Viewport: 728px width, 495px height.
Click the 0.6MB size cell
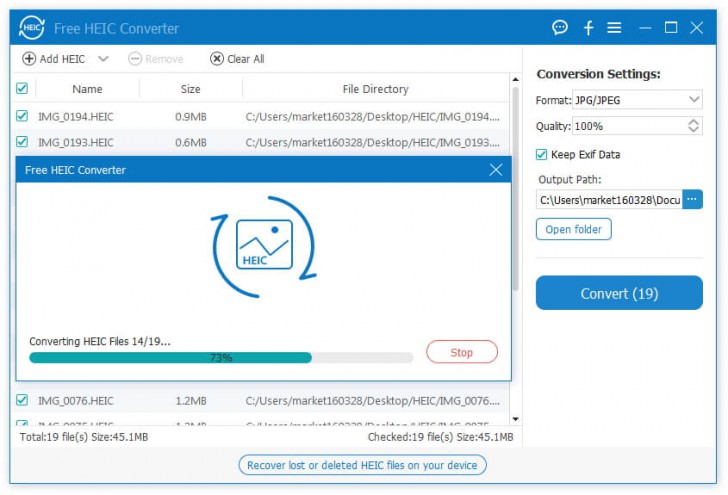pyautogui.click(x=190, y=143)
